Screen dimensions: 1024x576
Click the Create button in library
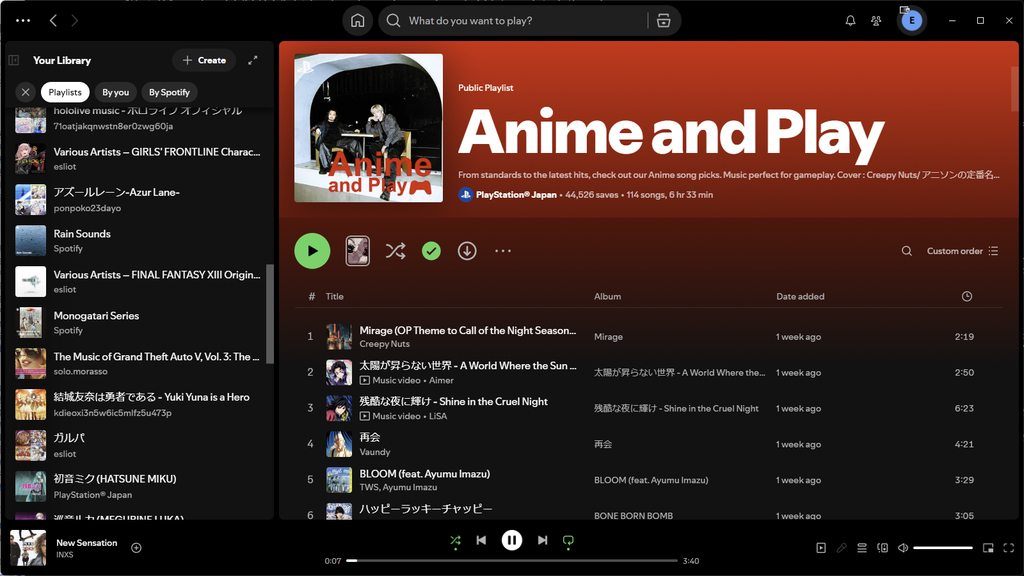(204, 60)
